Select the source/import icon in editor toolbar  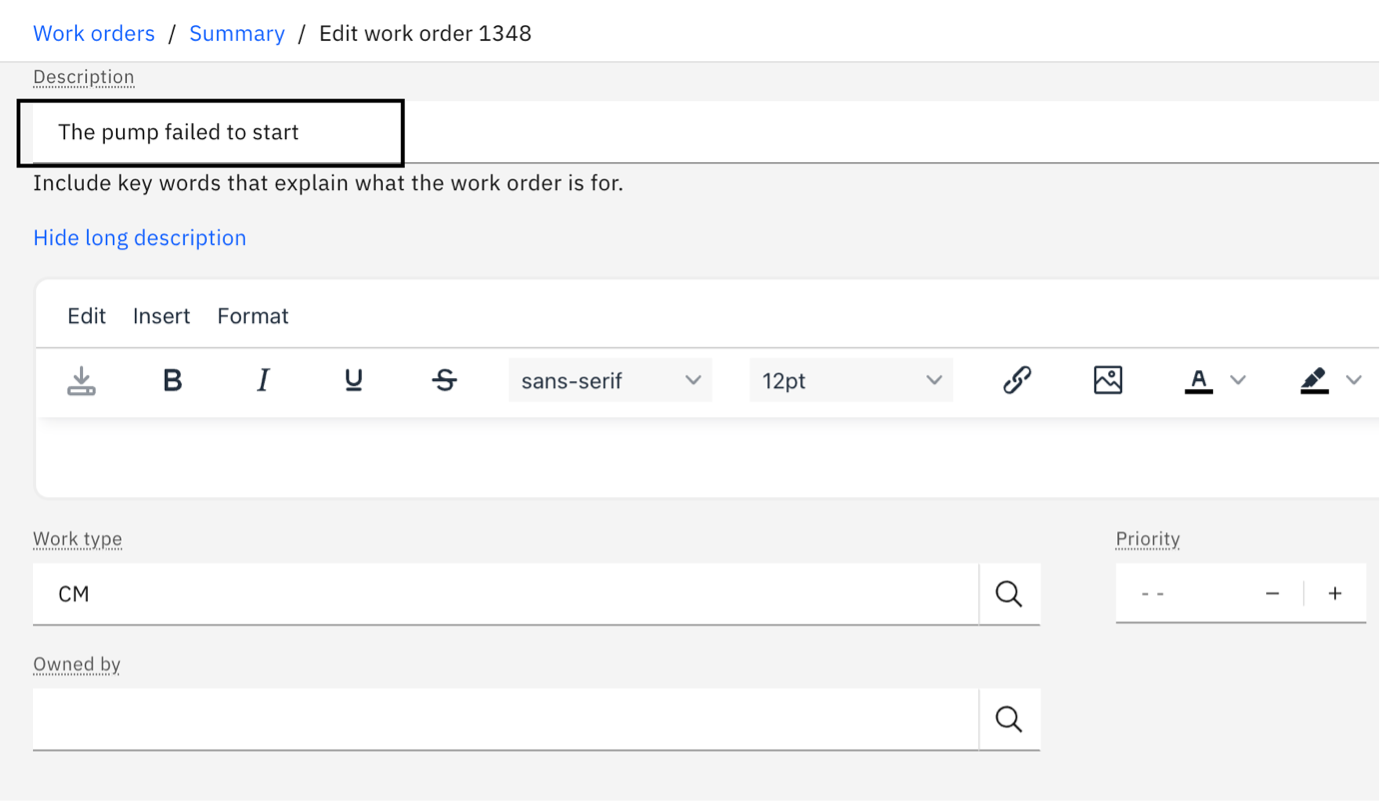(81, 380)
